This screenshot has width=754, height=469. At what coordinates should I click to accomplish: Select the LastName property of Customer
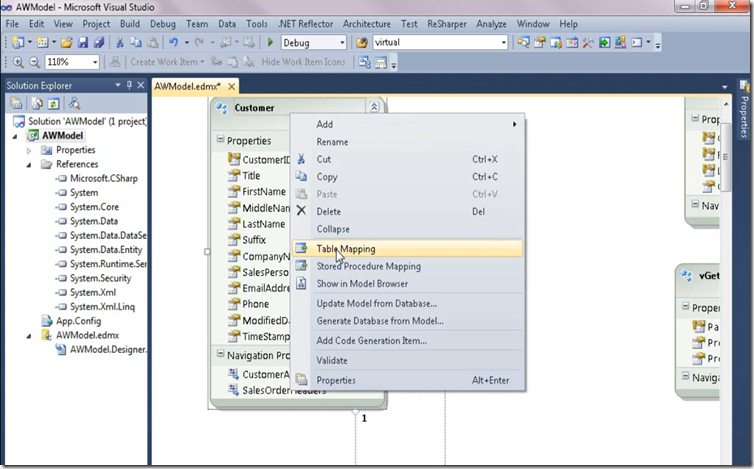coord(264,224)
